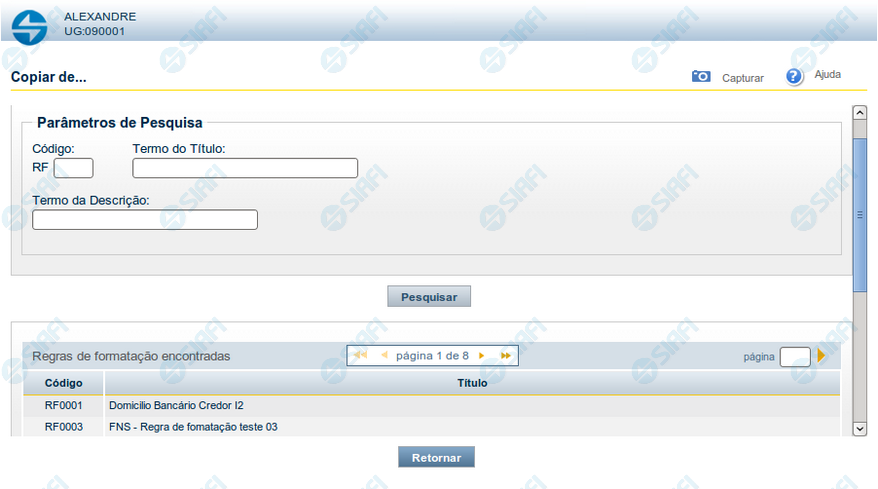This screenshot has width=878, height=489.
Task: Open rule RF0001 code link
Action: [x=63, y=406]
